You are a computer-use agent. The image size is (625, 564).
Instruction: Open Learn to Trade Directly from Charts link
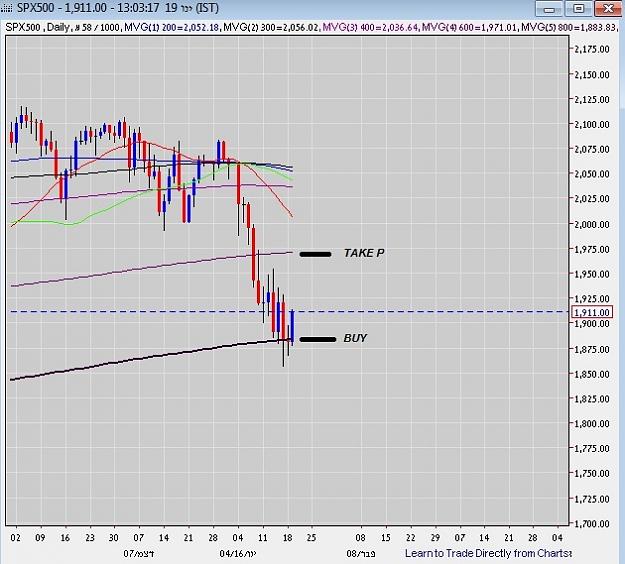pos(488,553)
